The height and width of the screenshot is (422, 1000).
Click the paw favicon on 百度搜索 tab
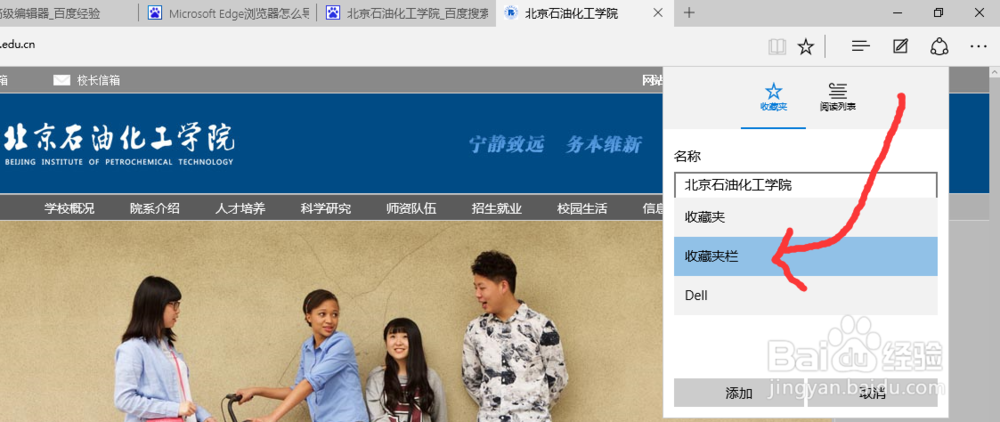point(332,13)
